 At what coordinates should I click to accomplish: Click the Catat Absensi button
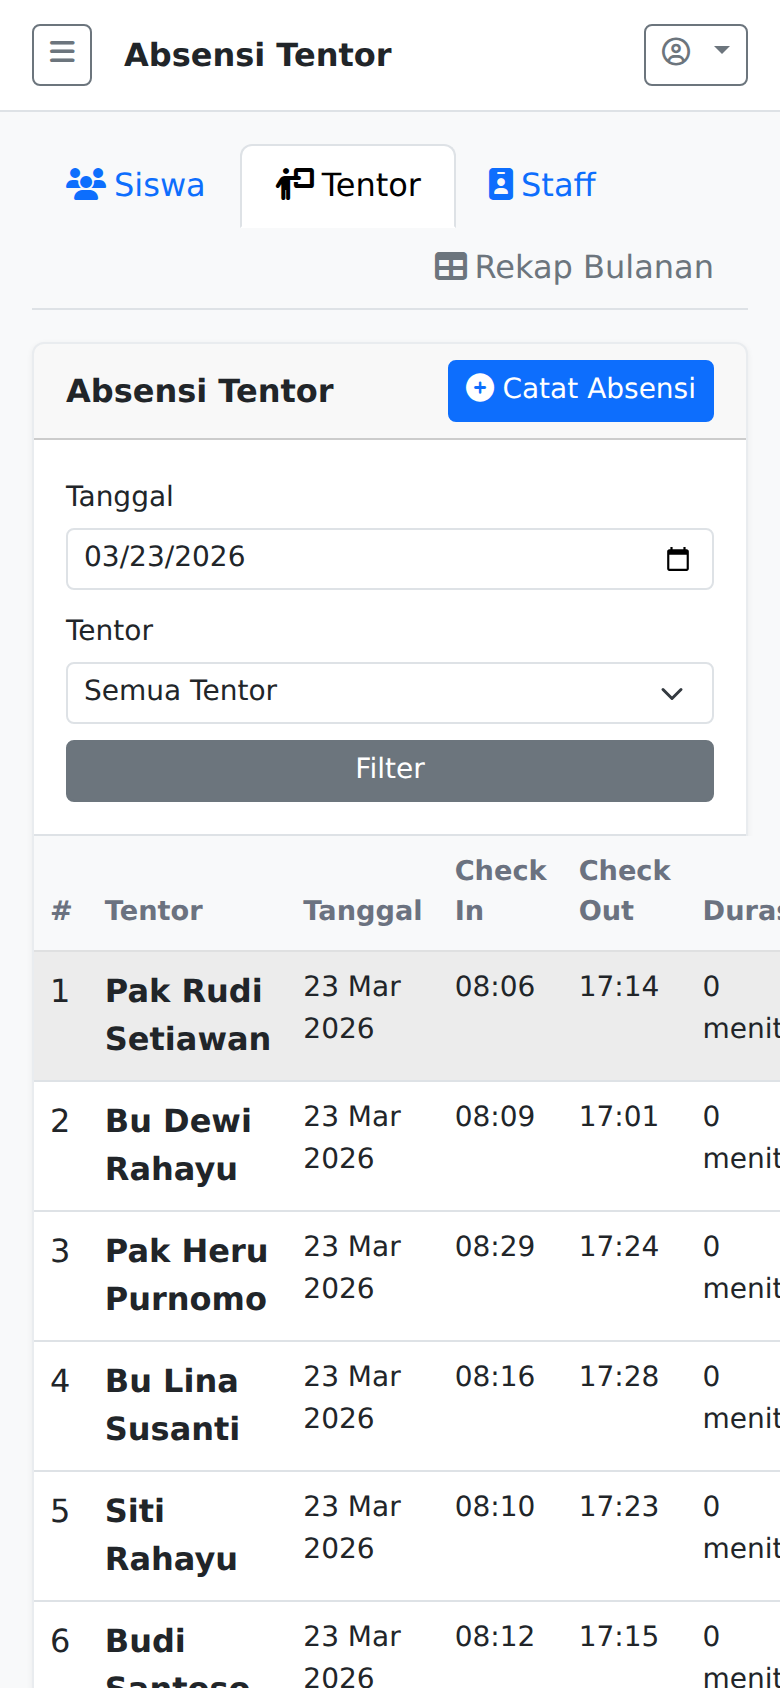click(x=580, y=390)
